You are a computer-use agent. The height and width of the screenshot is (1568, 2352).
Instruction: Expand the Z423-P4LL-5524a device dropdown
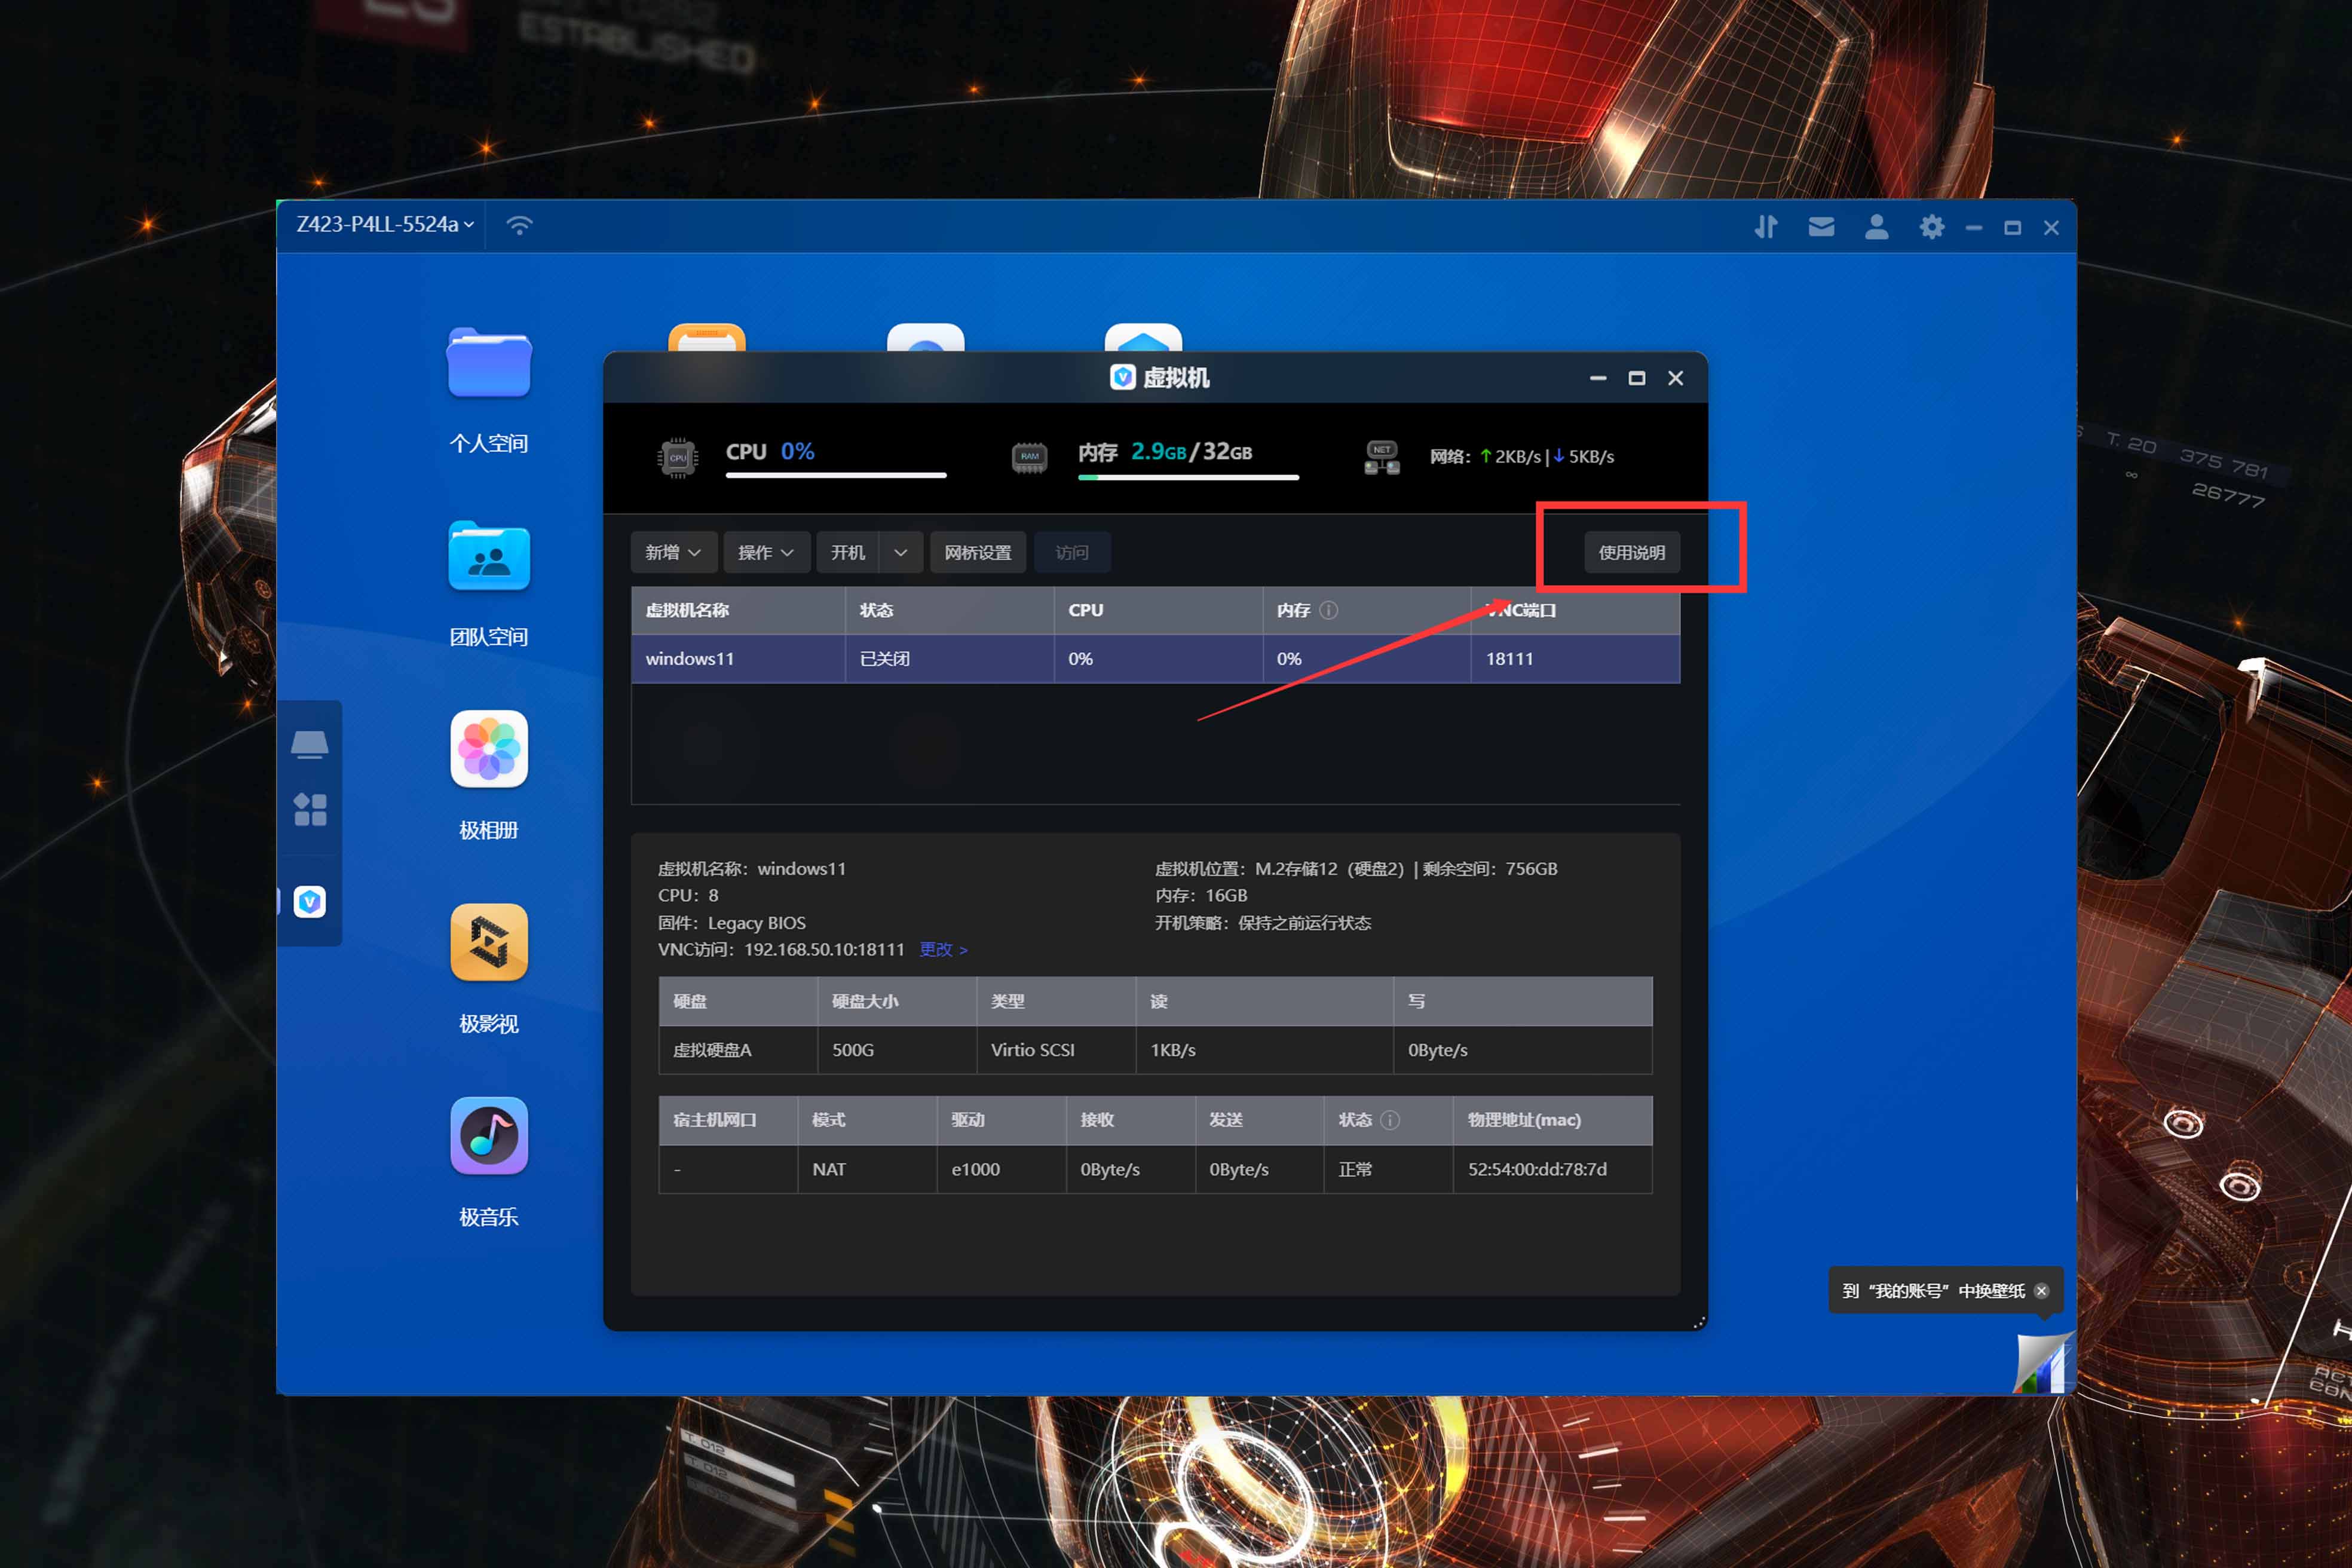tap(384, 224)
